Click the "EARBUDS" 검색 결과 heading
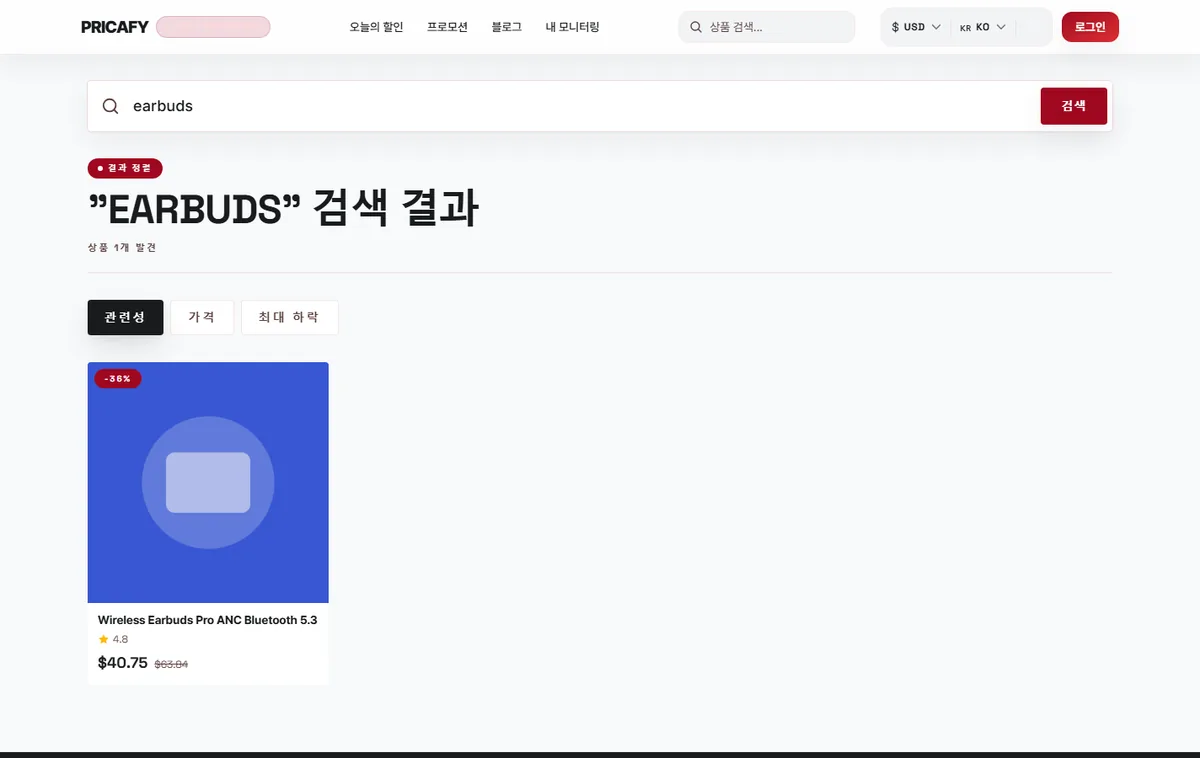The width and height of the screenshot is (1200, 758). (283, 209)
